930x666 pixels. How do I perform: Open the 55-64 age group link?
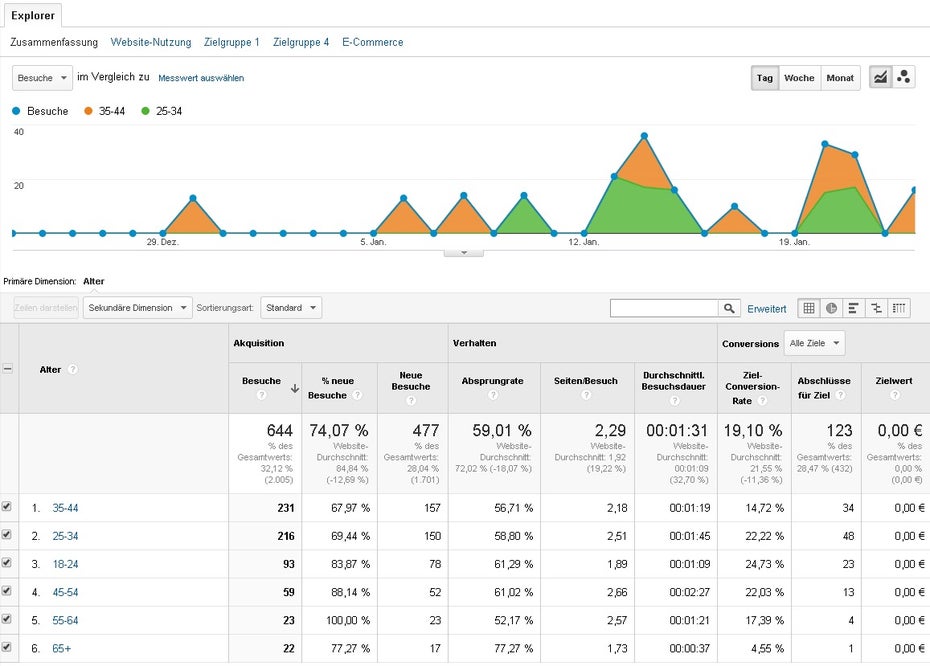pyautogui.click(x=65, y=620)
